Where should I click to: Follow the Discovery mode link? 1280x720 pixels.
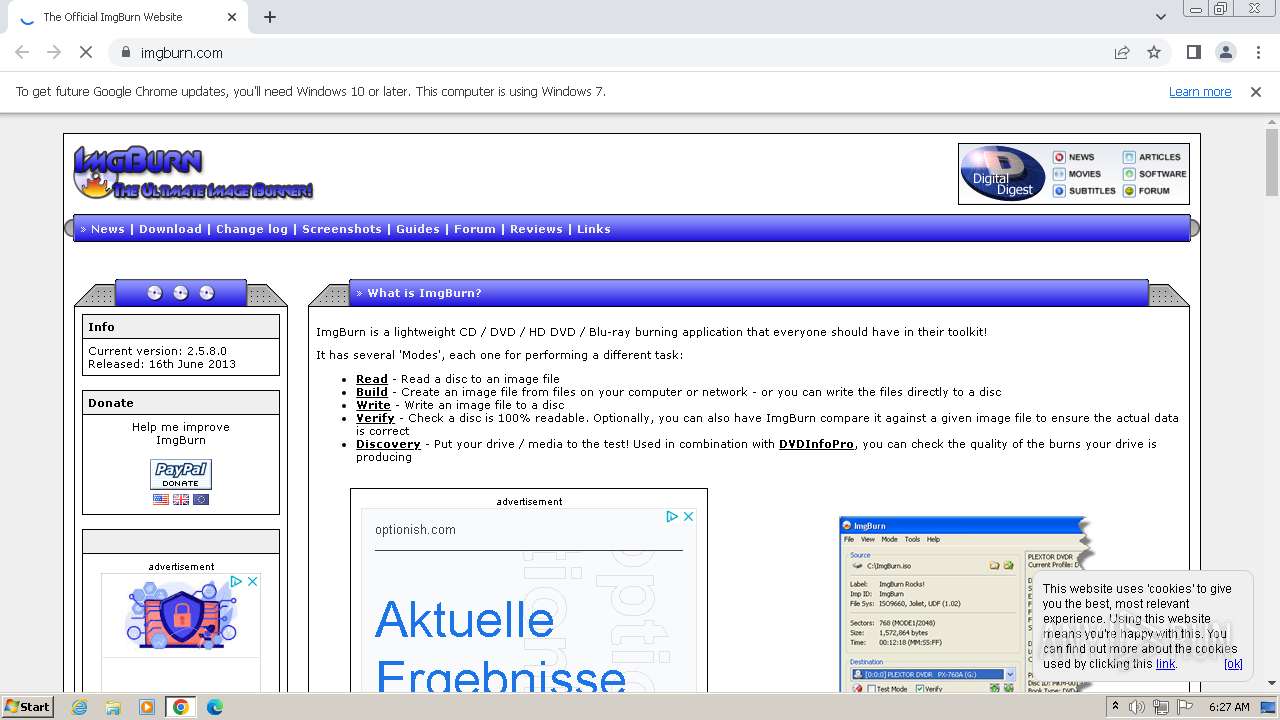pos(388,444)
